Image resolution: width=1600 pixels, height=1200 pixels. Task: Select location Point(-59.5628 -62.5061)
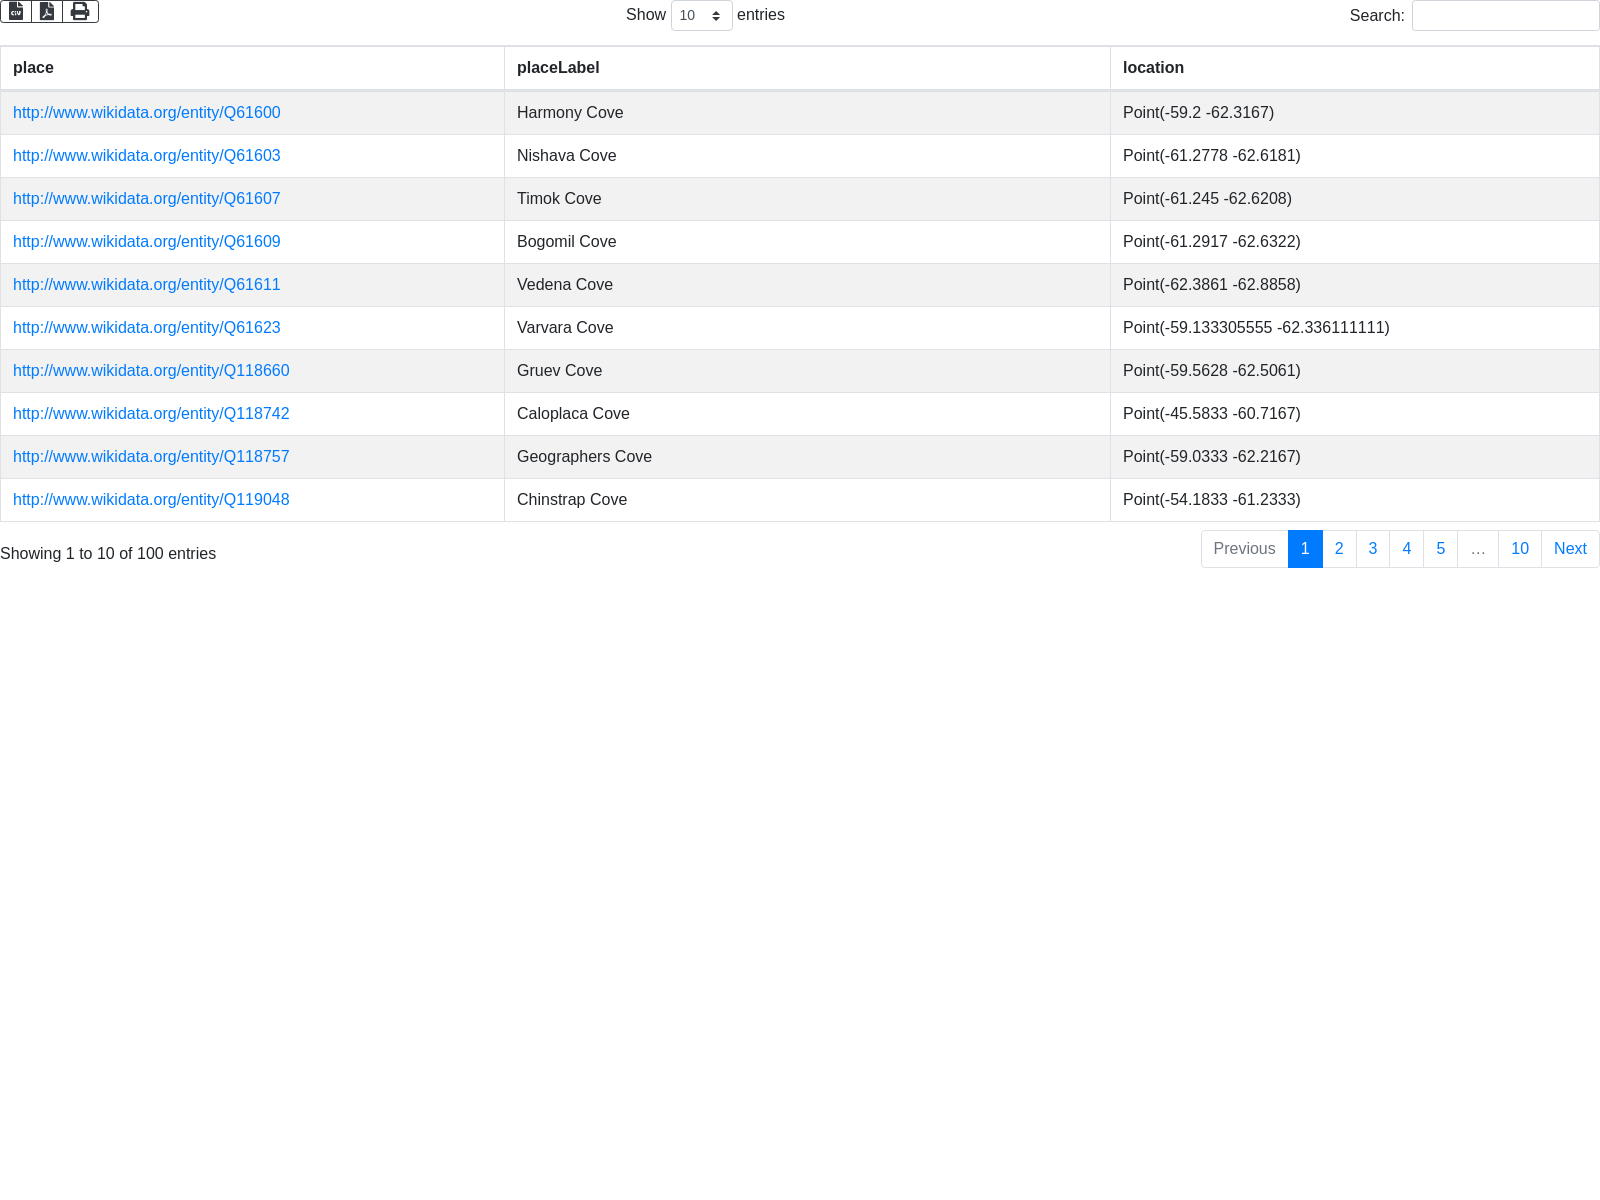1354,371
